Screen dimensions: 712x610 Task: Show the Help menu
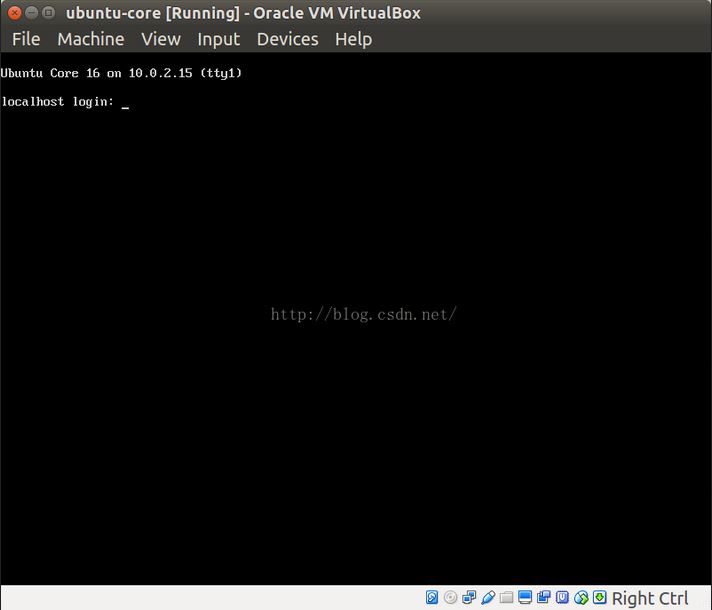tap(353, 39)
